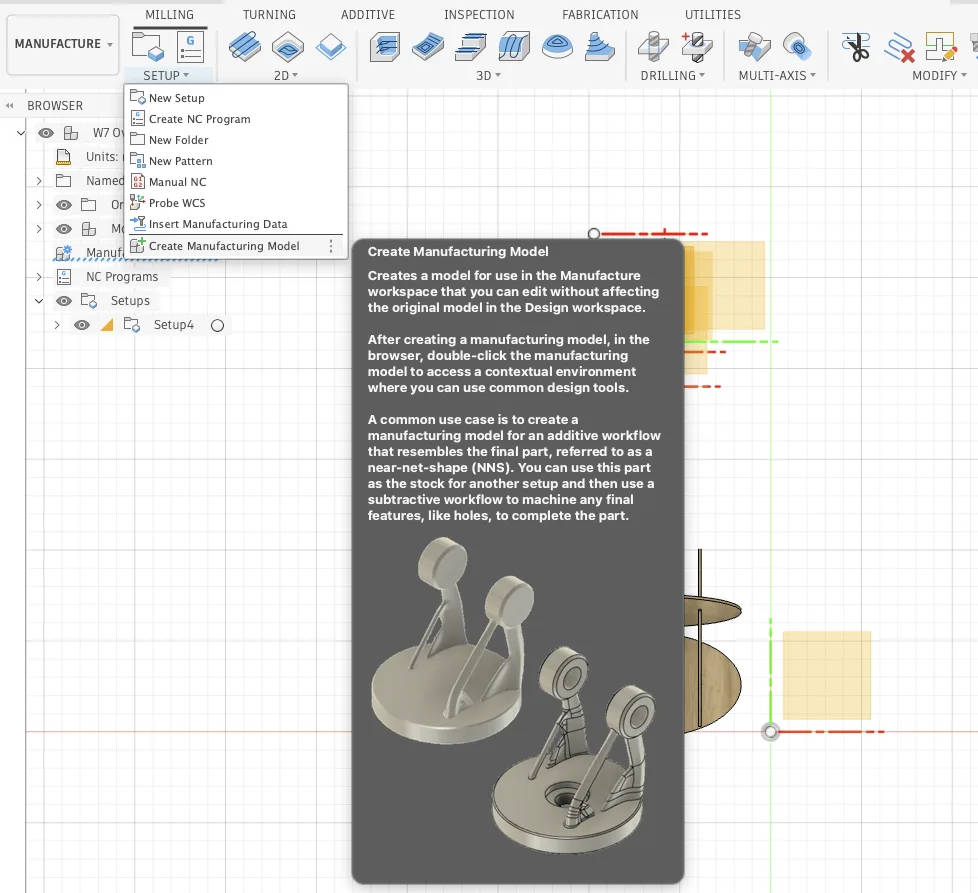The image size is (978, 893).
Task: Click the Drill tool icon
Action: tap(652, 46)
